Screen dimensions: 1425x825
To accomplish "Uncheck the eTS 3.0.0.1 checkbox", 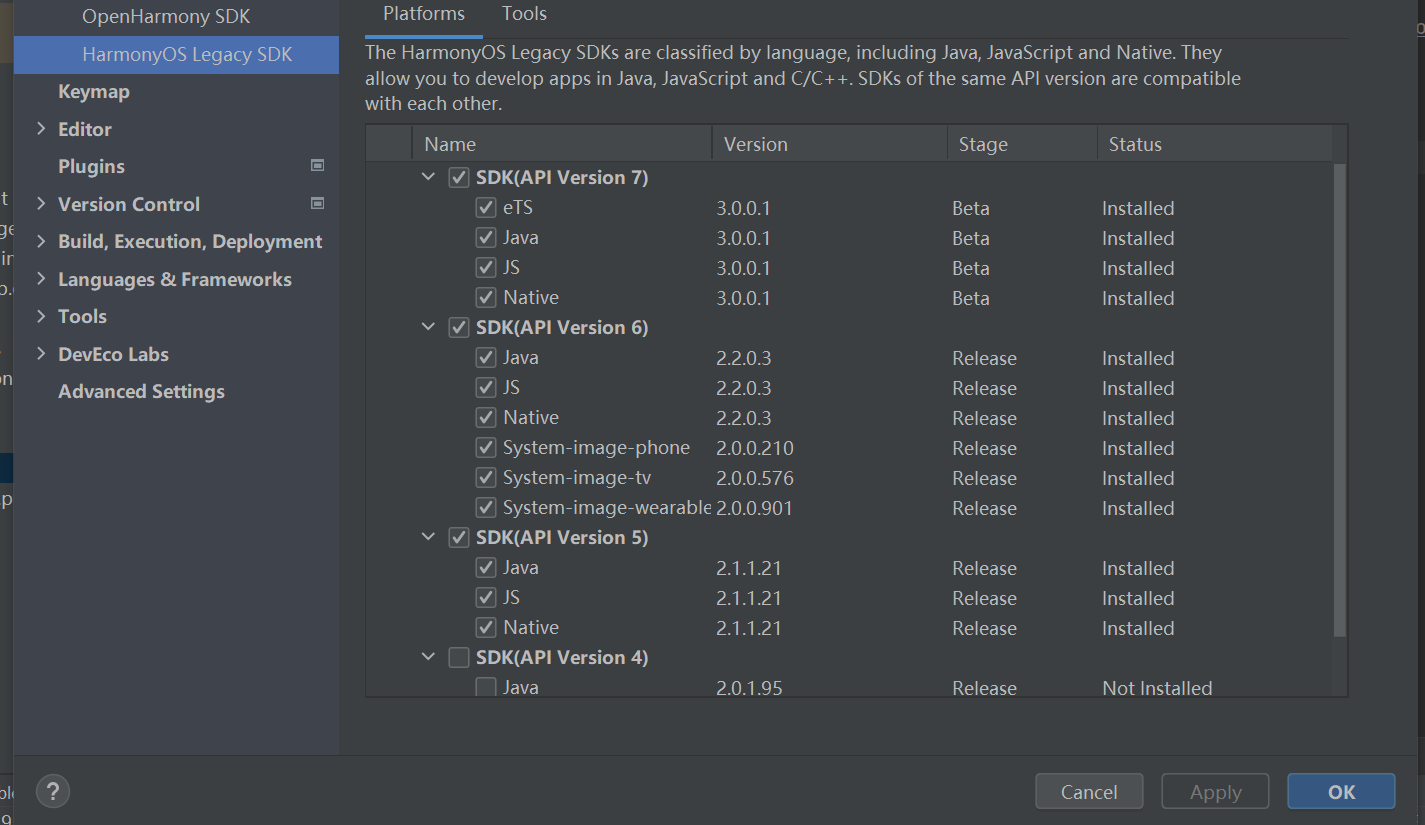I will [x=486, y=208].
